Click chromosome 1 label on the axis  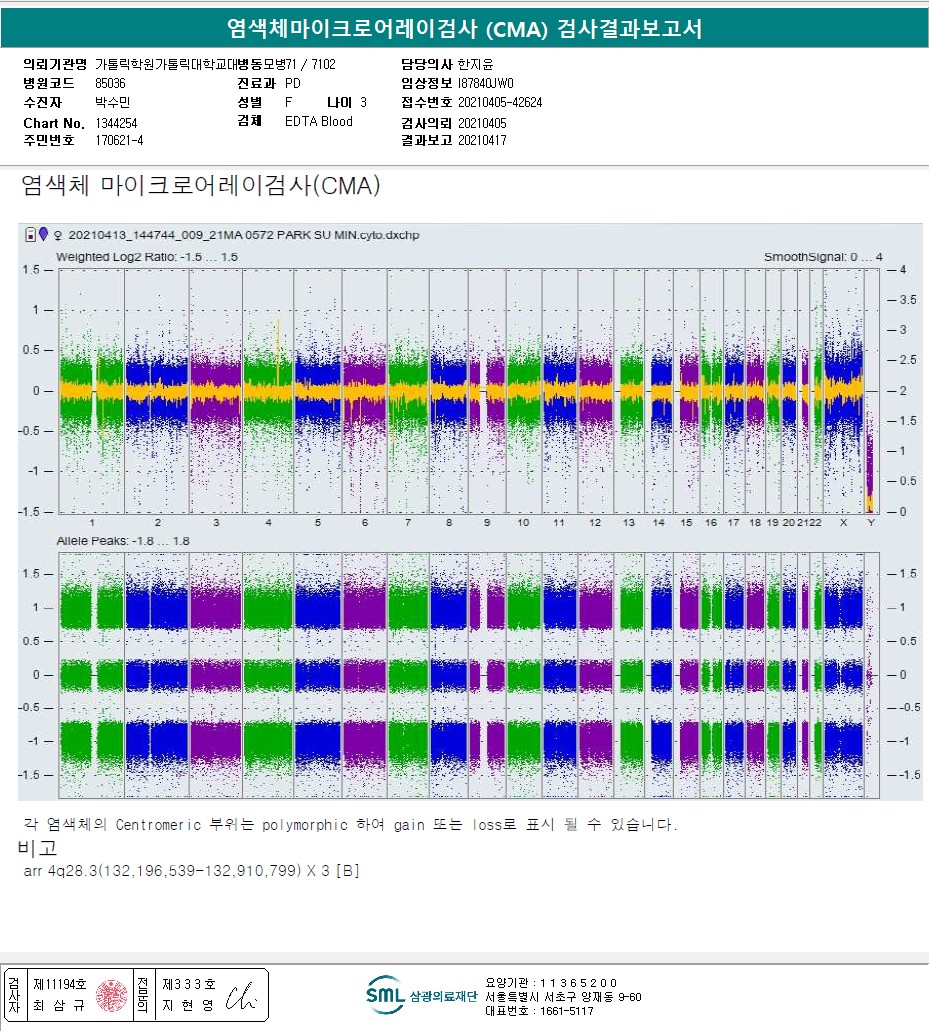coord(92,523)
